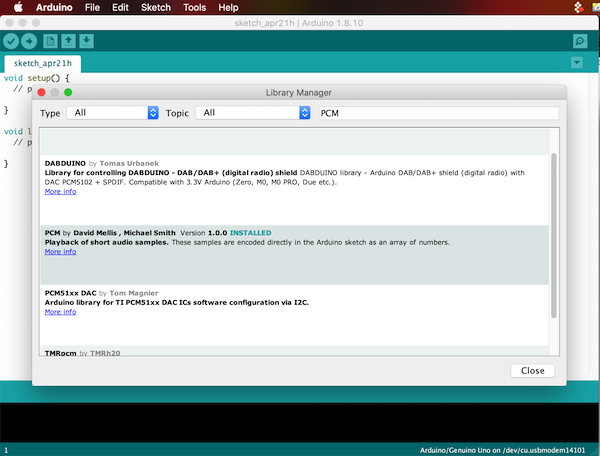Open the Type filter dropdown
The width and height of the screenshot is (600, 456).
pyautogui.click(x=112, y=113)
